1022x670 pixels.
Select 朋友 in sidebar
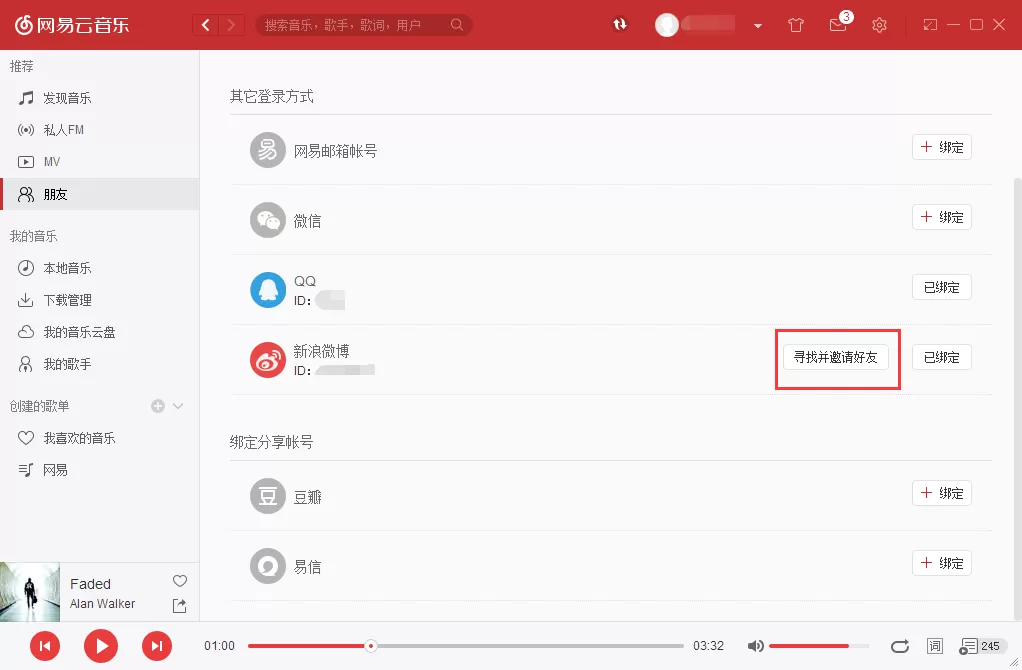pos(100,194)
